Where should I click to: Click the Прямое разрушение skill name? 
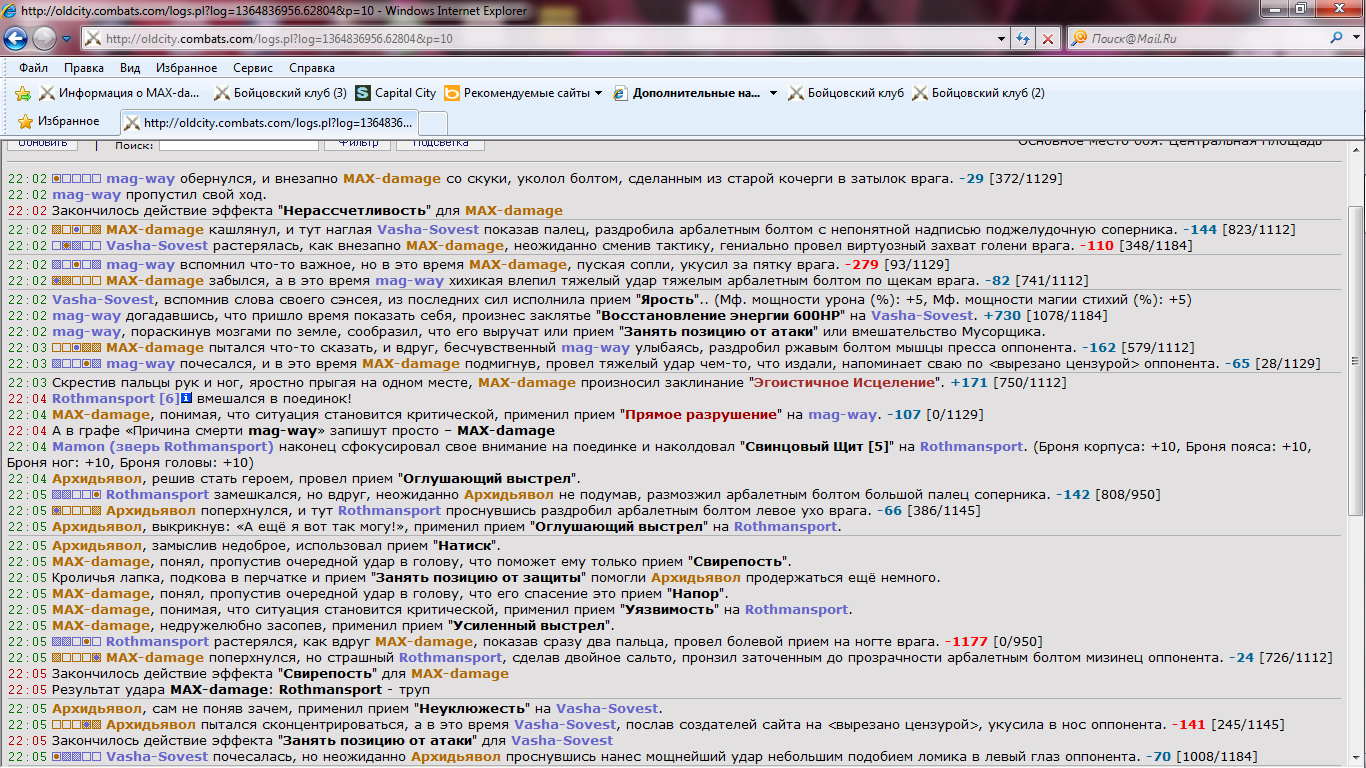coord(700,415)
